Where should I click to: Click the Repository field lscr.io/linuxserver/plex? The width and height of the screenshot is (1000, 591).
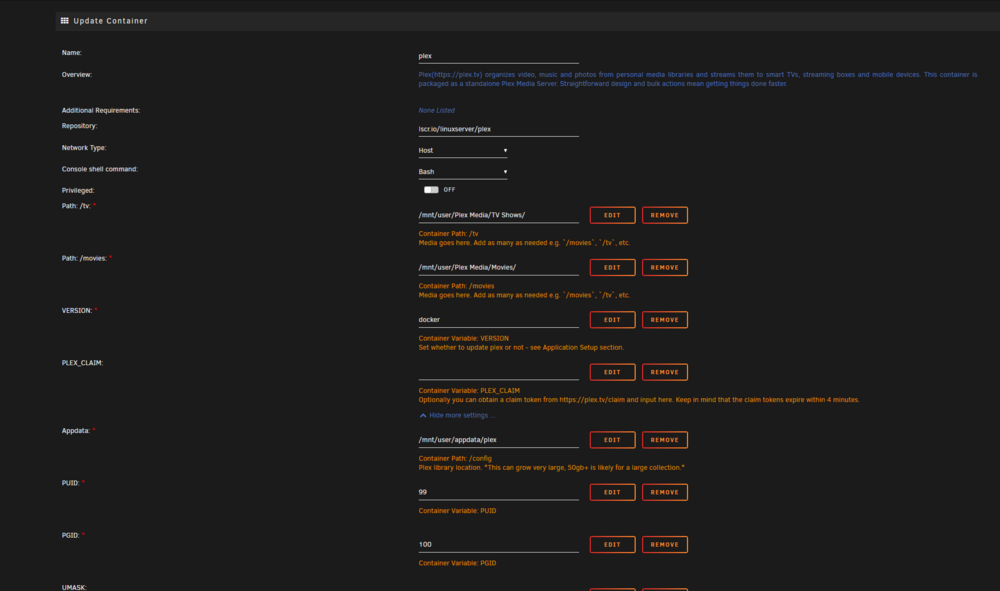coord(498,129)
